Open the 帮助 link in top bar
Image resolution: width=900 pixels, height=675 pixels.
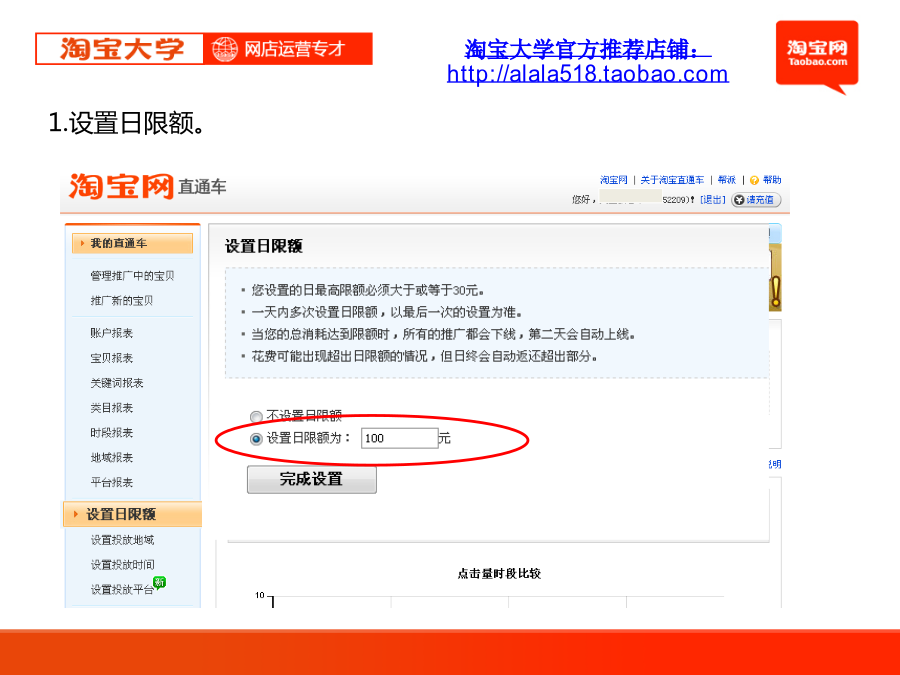[x=772, y=180]
